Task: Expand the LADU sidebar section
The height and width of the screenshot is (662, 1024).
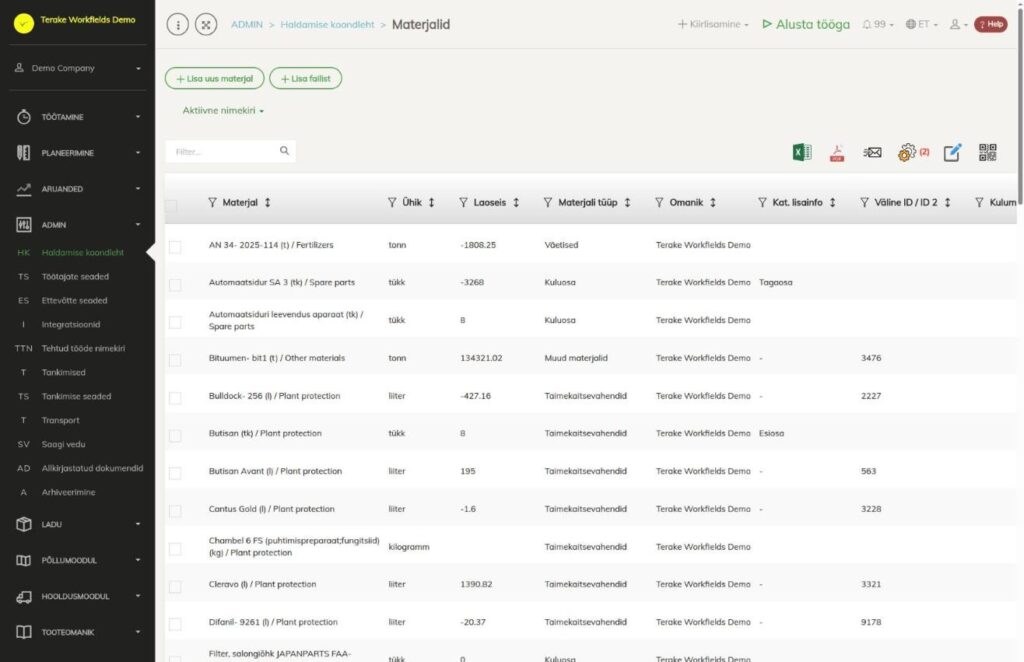Action: click(78, 524)
